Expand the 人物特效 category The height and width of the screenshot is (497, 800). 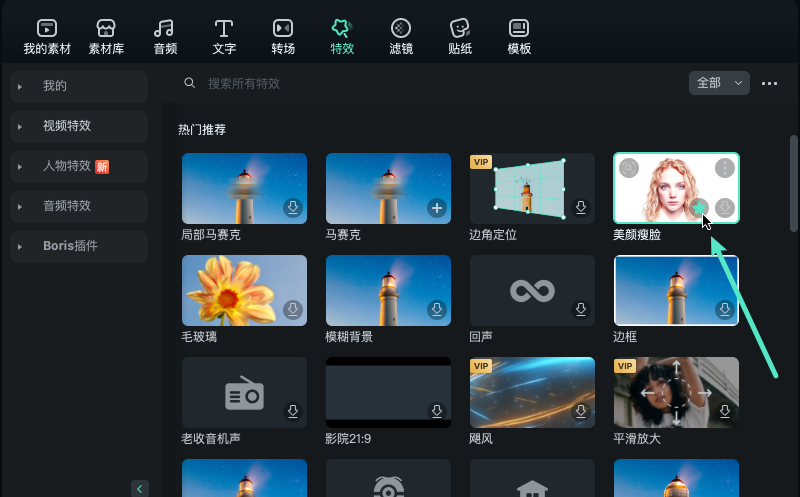(x=79, y=166)
